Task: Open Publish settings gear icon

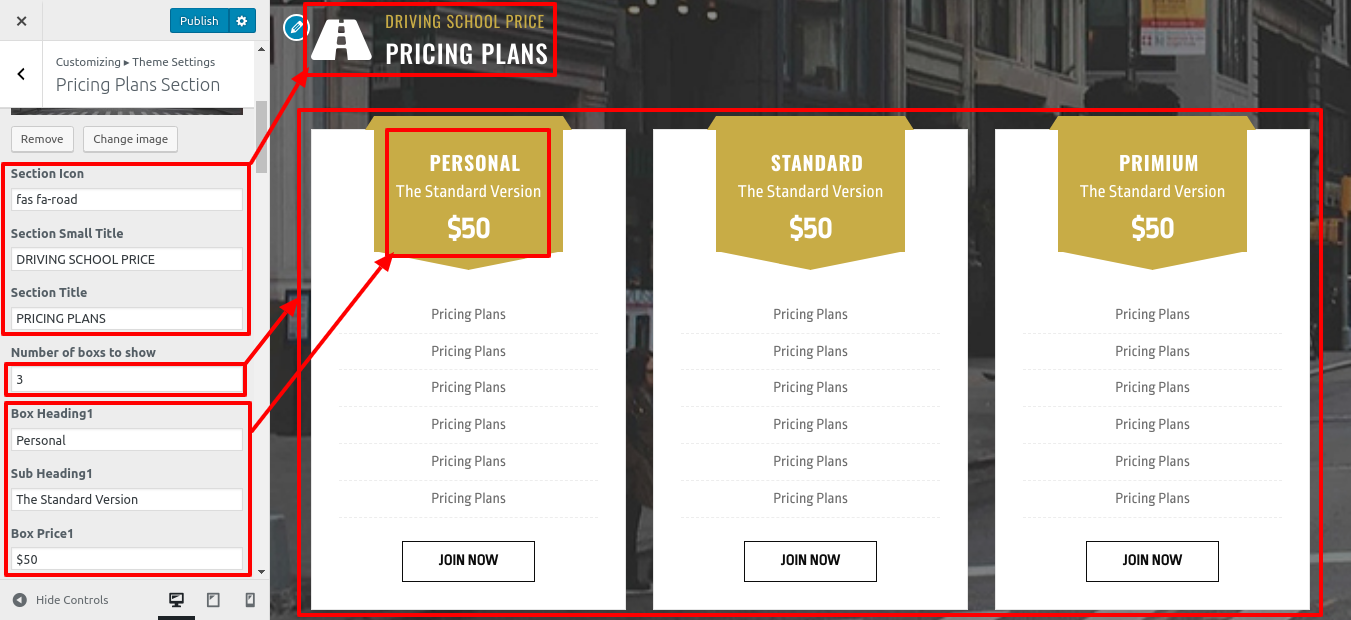Action: (x=242, y=21)
